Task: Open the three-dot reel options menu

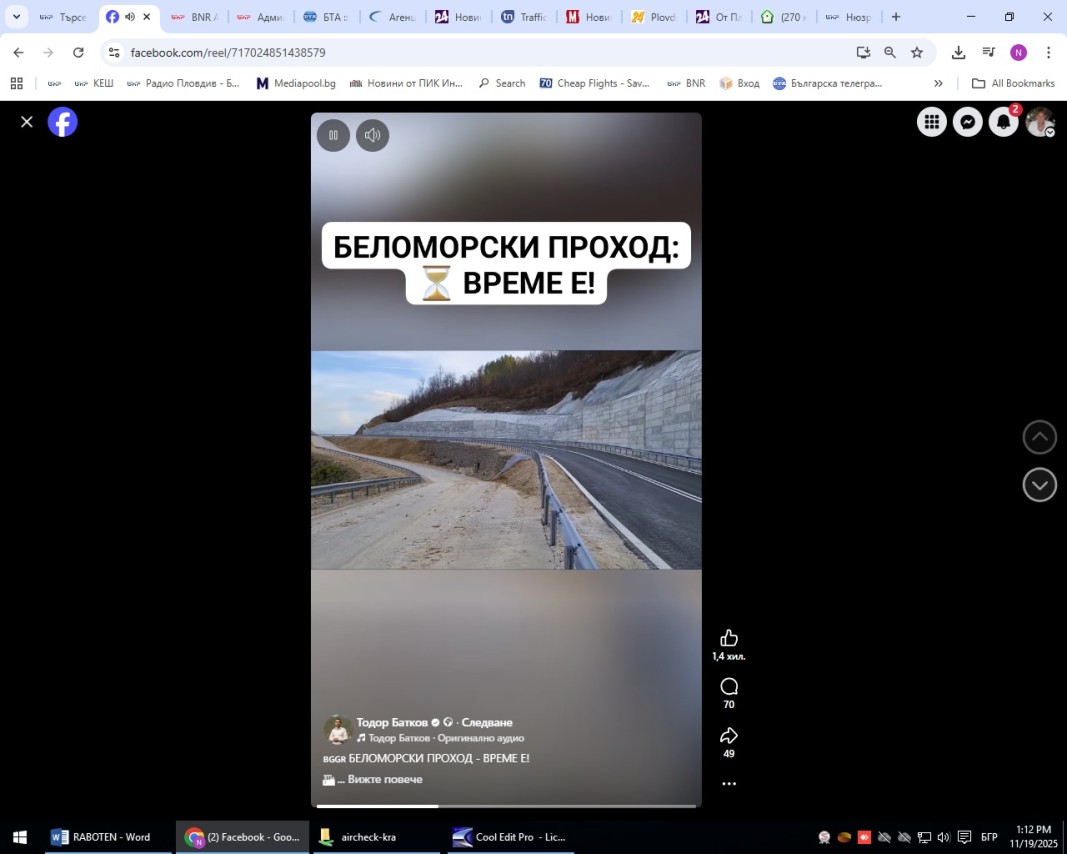Action: pyautogui.click(x=729, y=784)
